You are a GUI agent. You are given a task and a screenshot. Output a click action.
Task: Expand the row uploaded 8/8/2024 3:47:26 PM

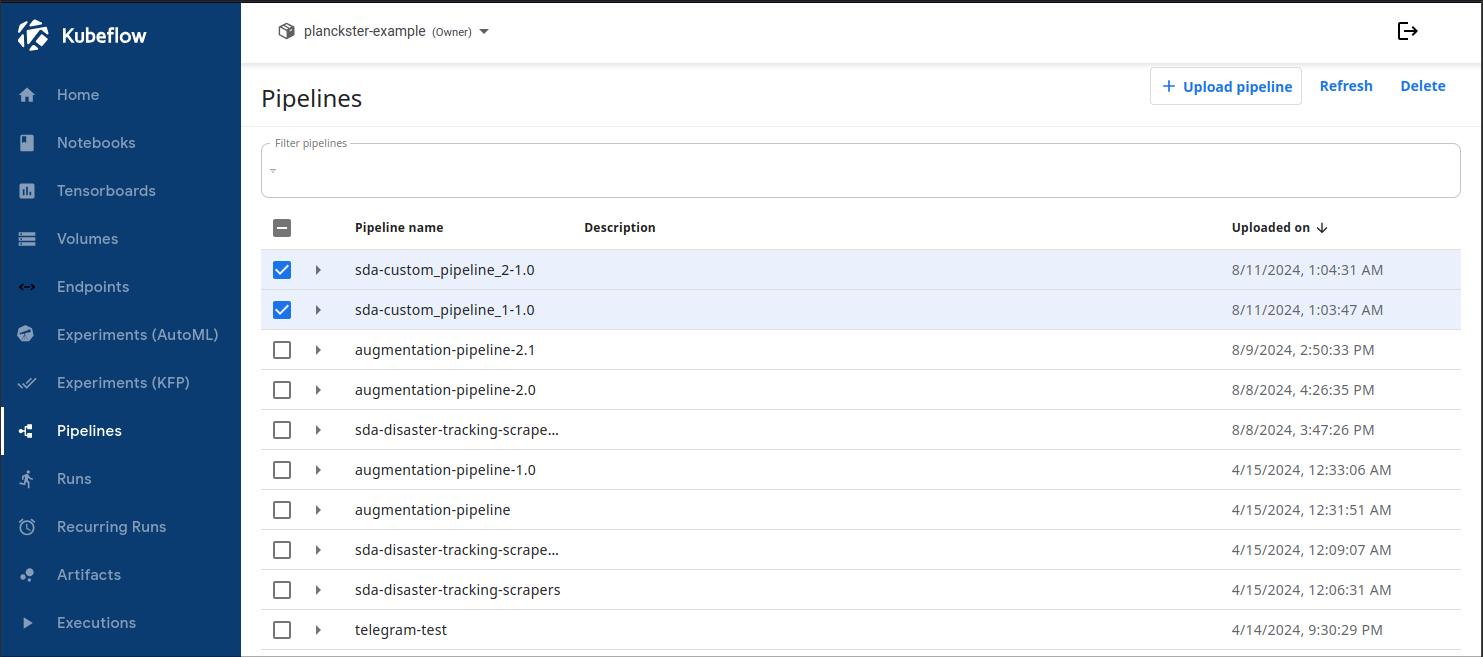[x=318, y=430]
